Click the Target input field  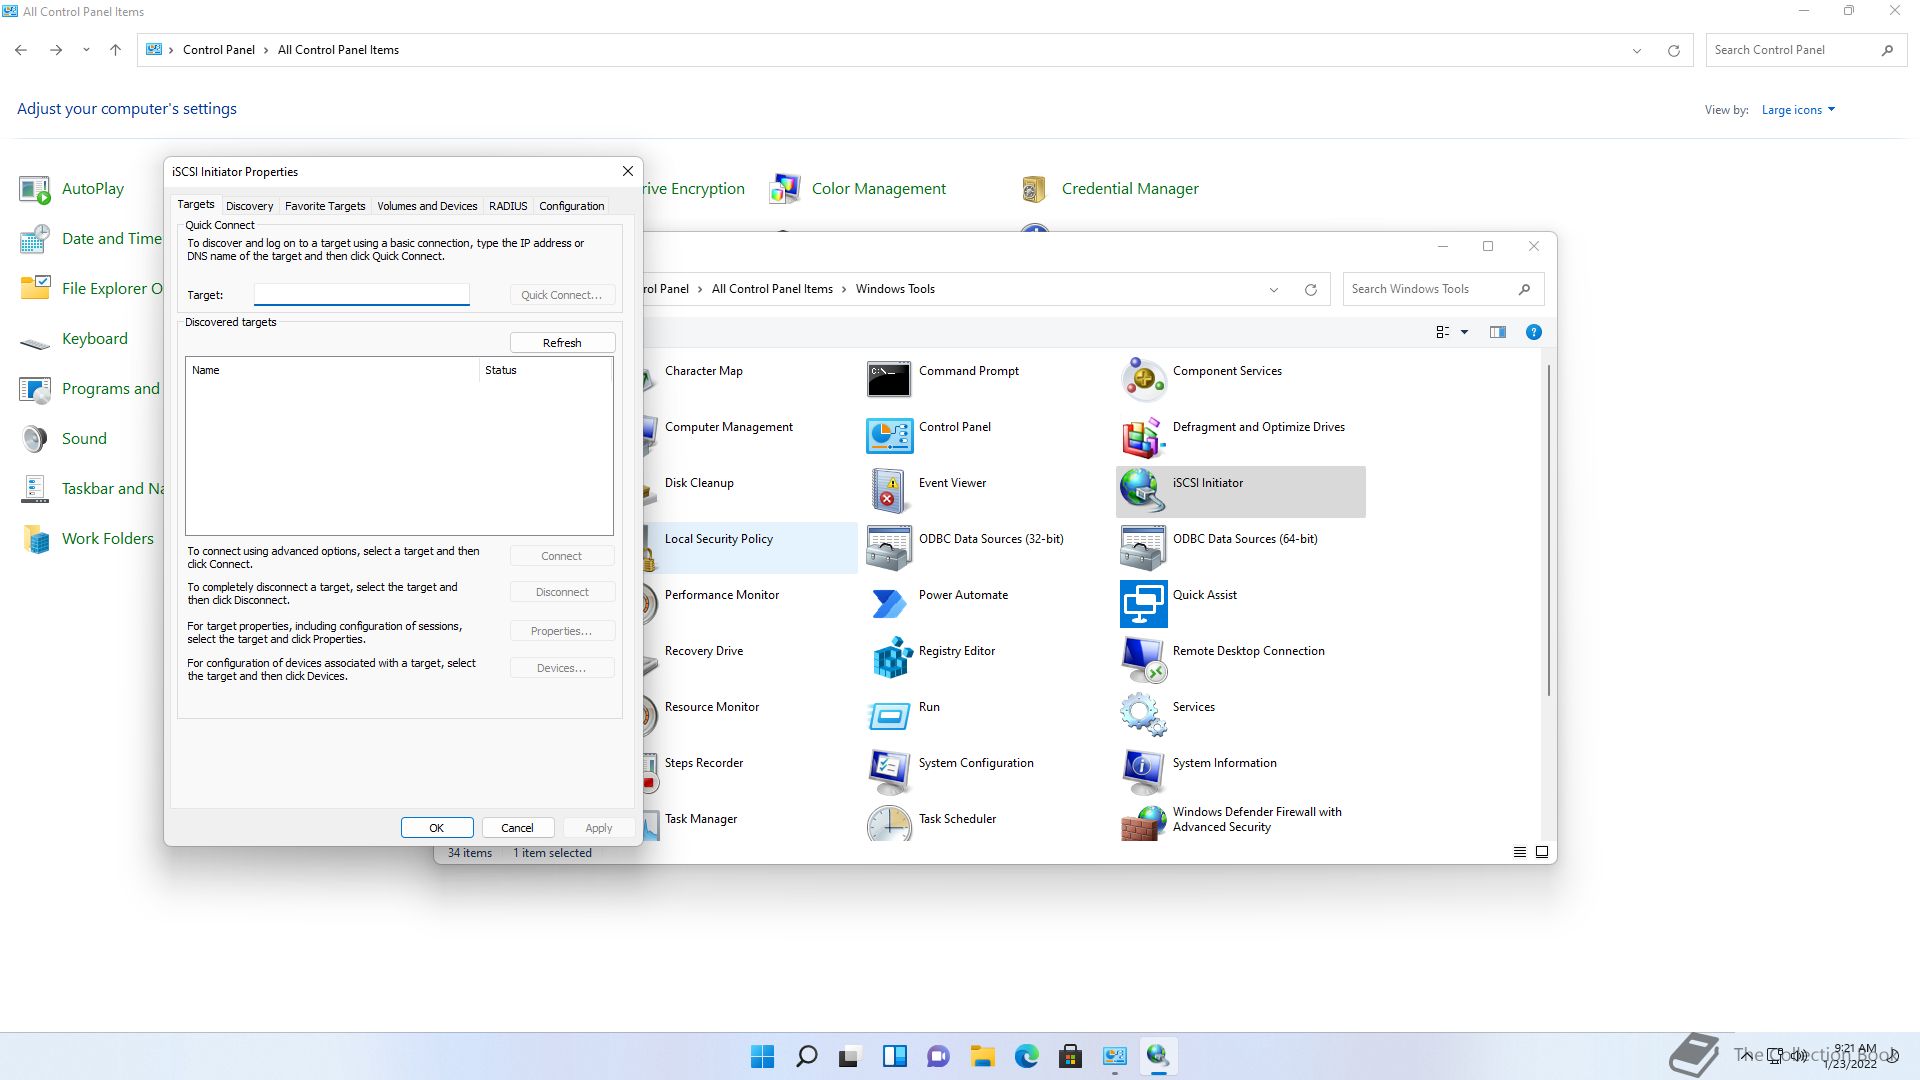(x=361, y=294)
